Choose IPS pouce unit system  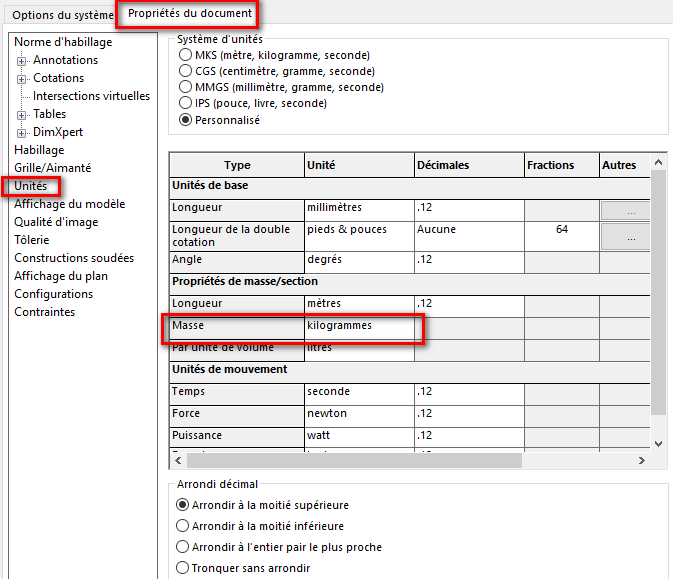[x=185, y=103]
